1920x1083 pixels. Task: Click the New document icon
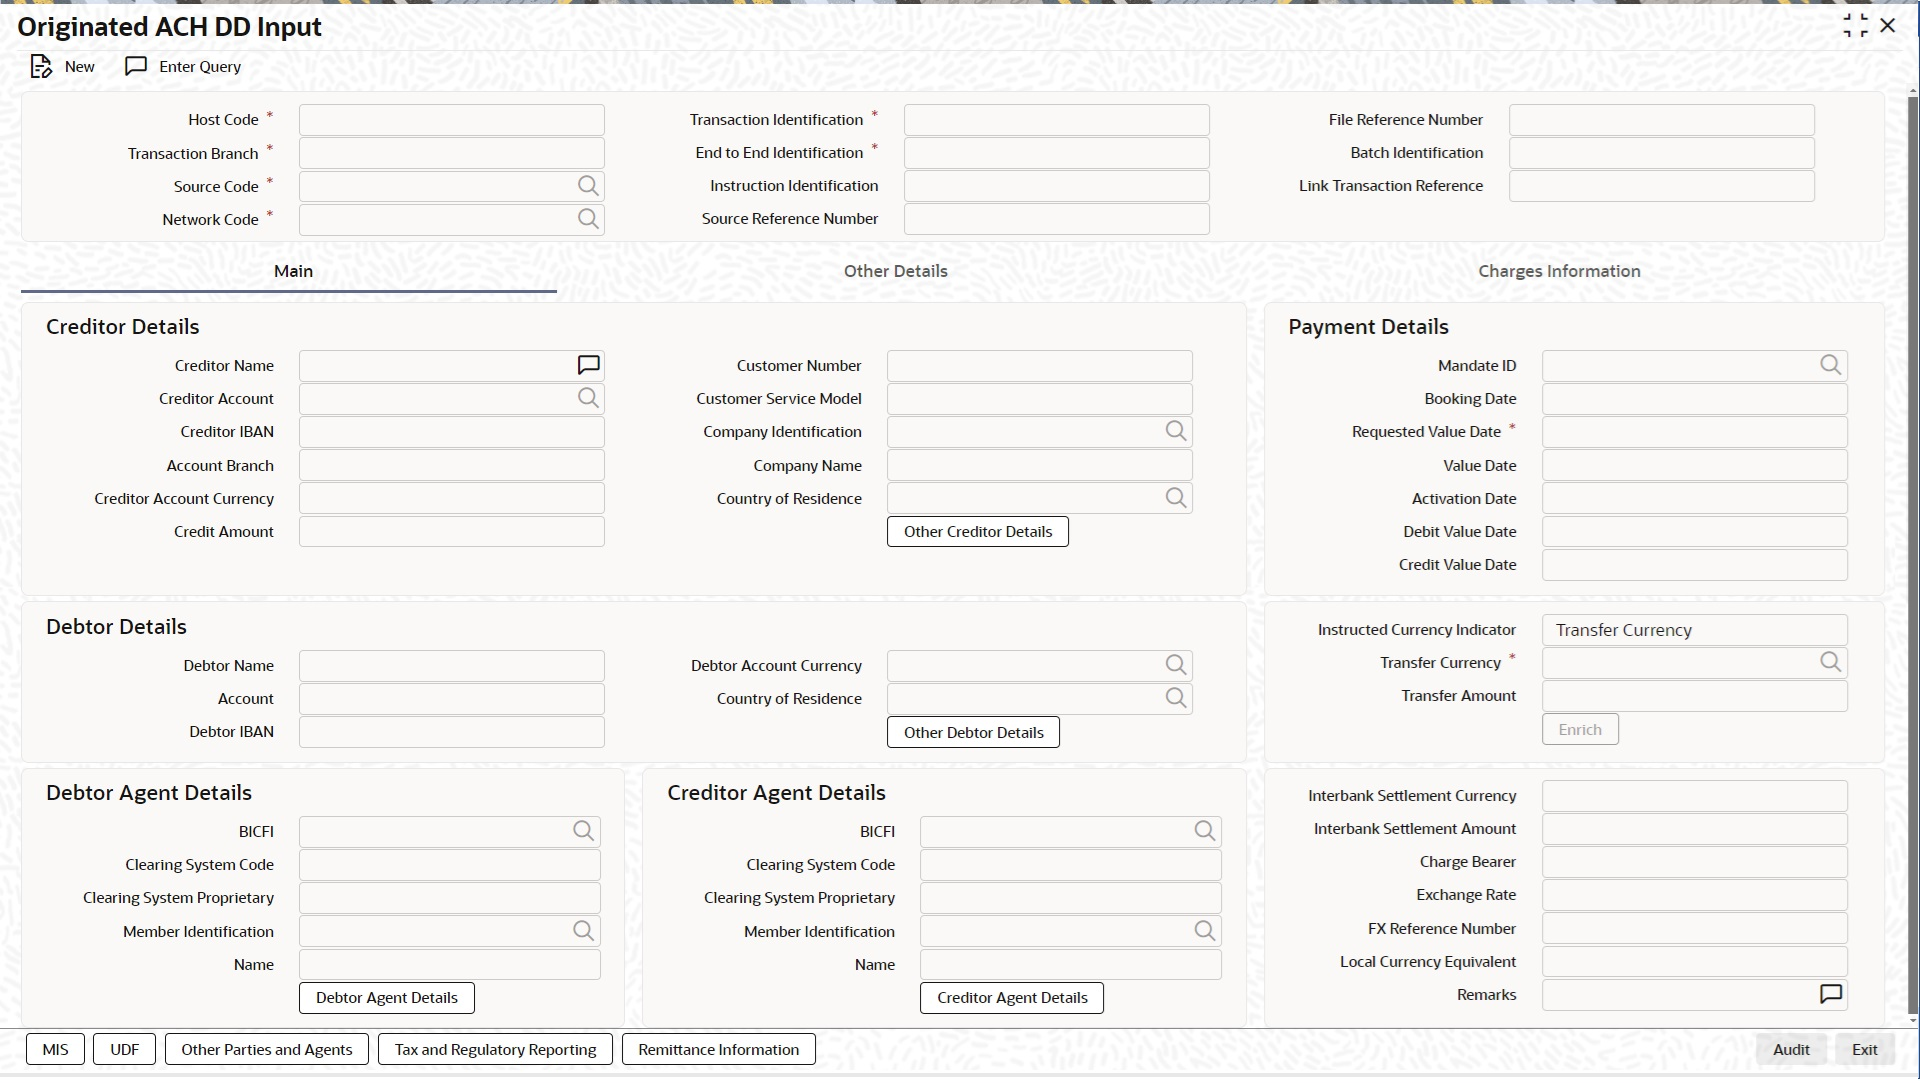click(41, 67)
